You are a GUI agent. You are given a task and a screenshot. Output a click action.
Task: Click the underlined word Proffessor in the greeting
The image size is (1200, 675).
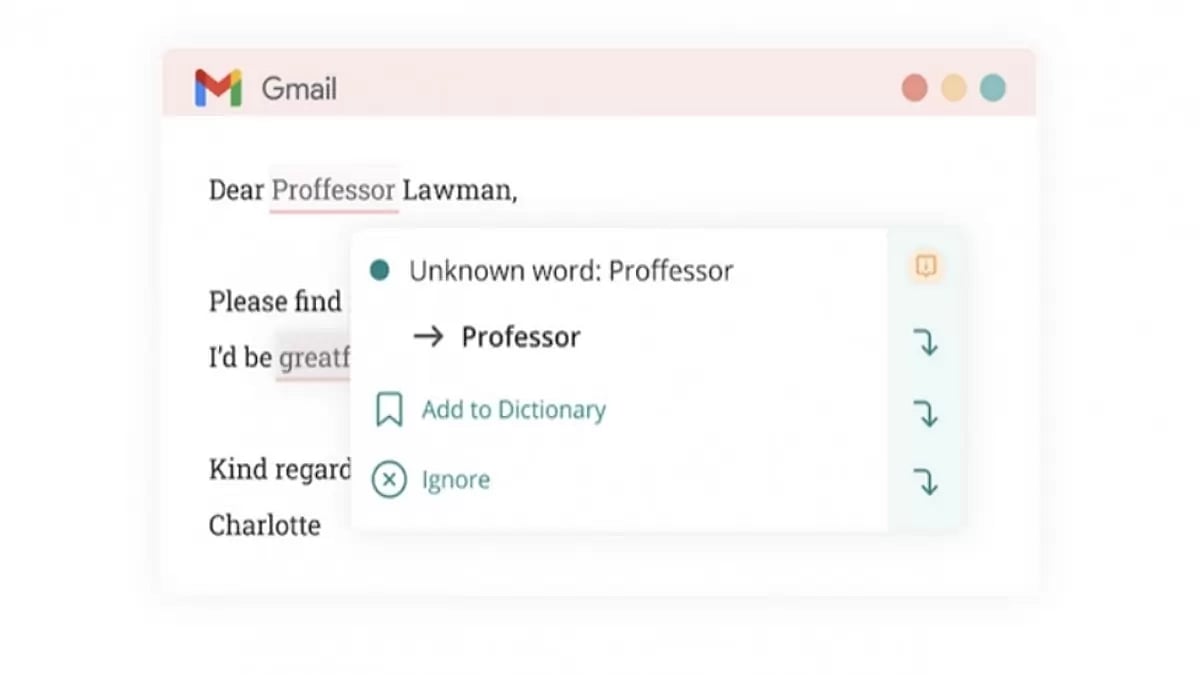[x=332, y=190]
